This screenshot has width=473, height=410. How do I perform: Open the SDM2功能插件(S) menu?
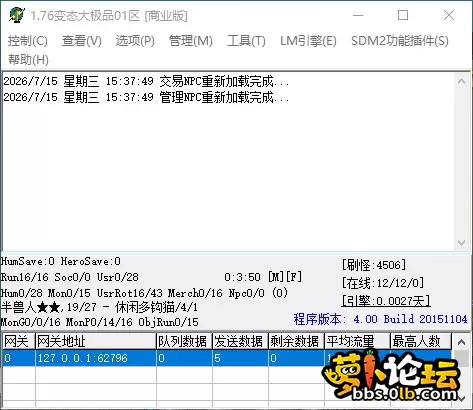pyautogui.click(x=400, y=41)
